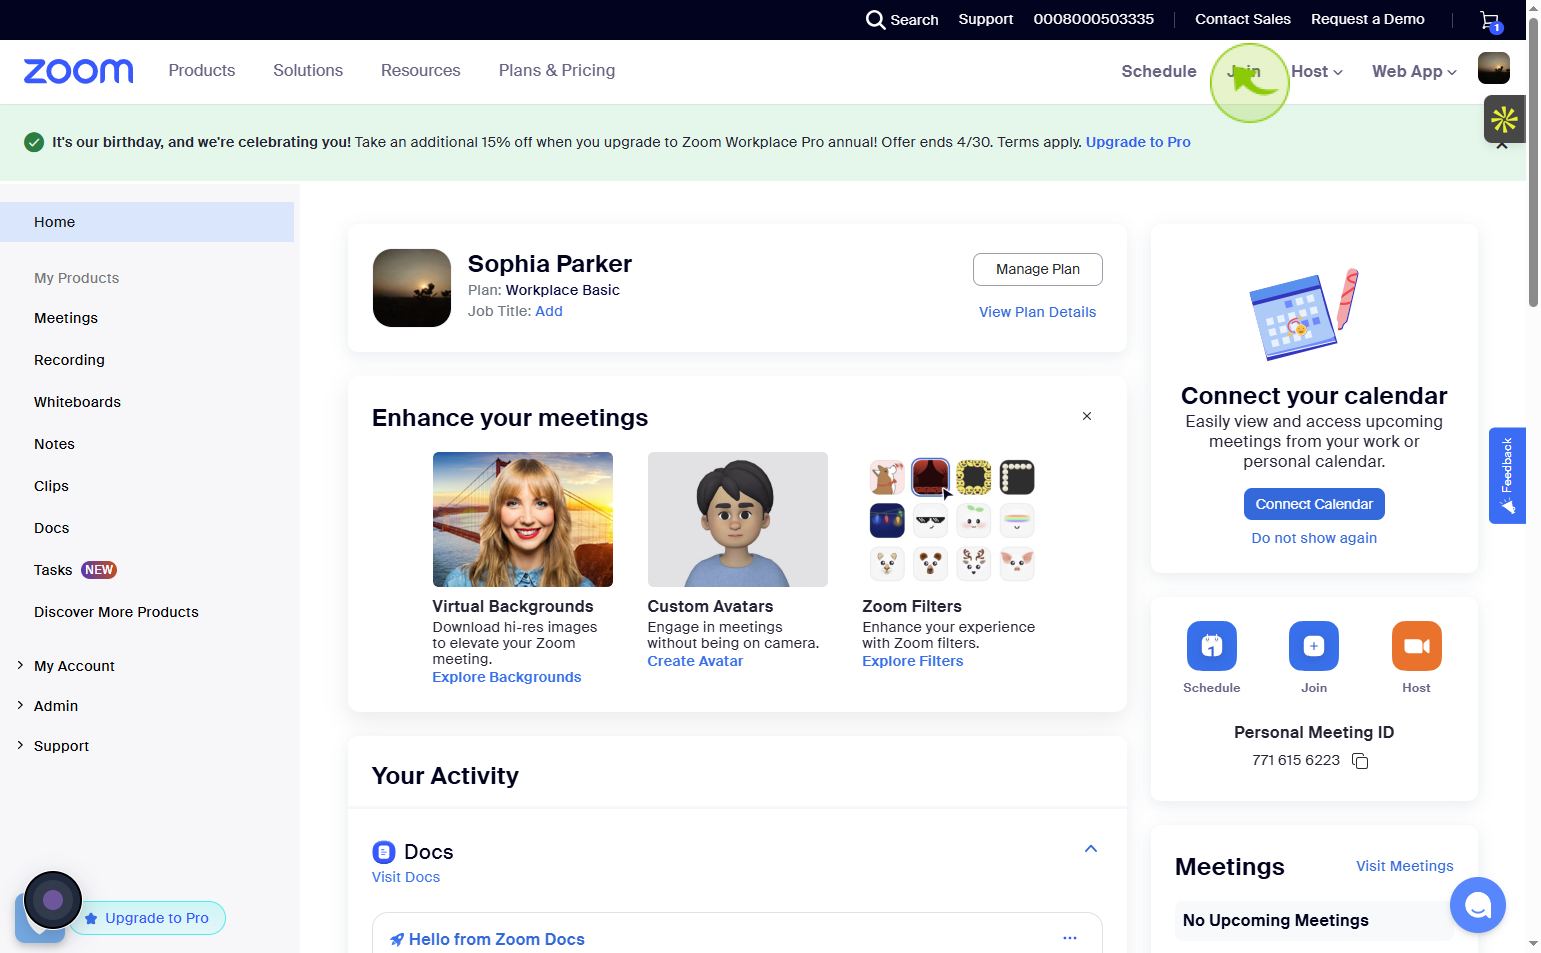Click the blue Join plus icon

tap(1314, 646)
